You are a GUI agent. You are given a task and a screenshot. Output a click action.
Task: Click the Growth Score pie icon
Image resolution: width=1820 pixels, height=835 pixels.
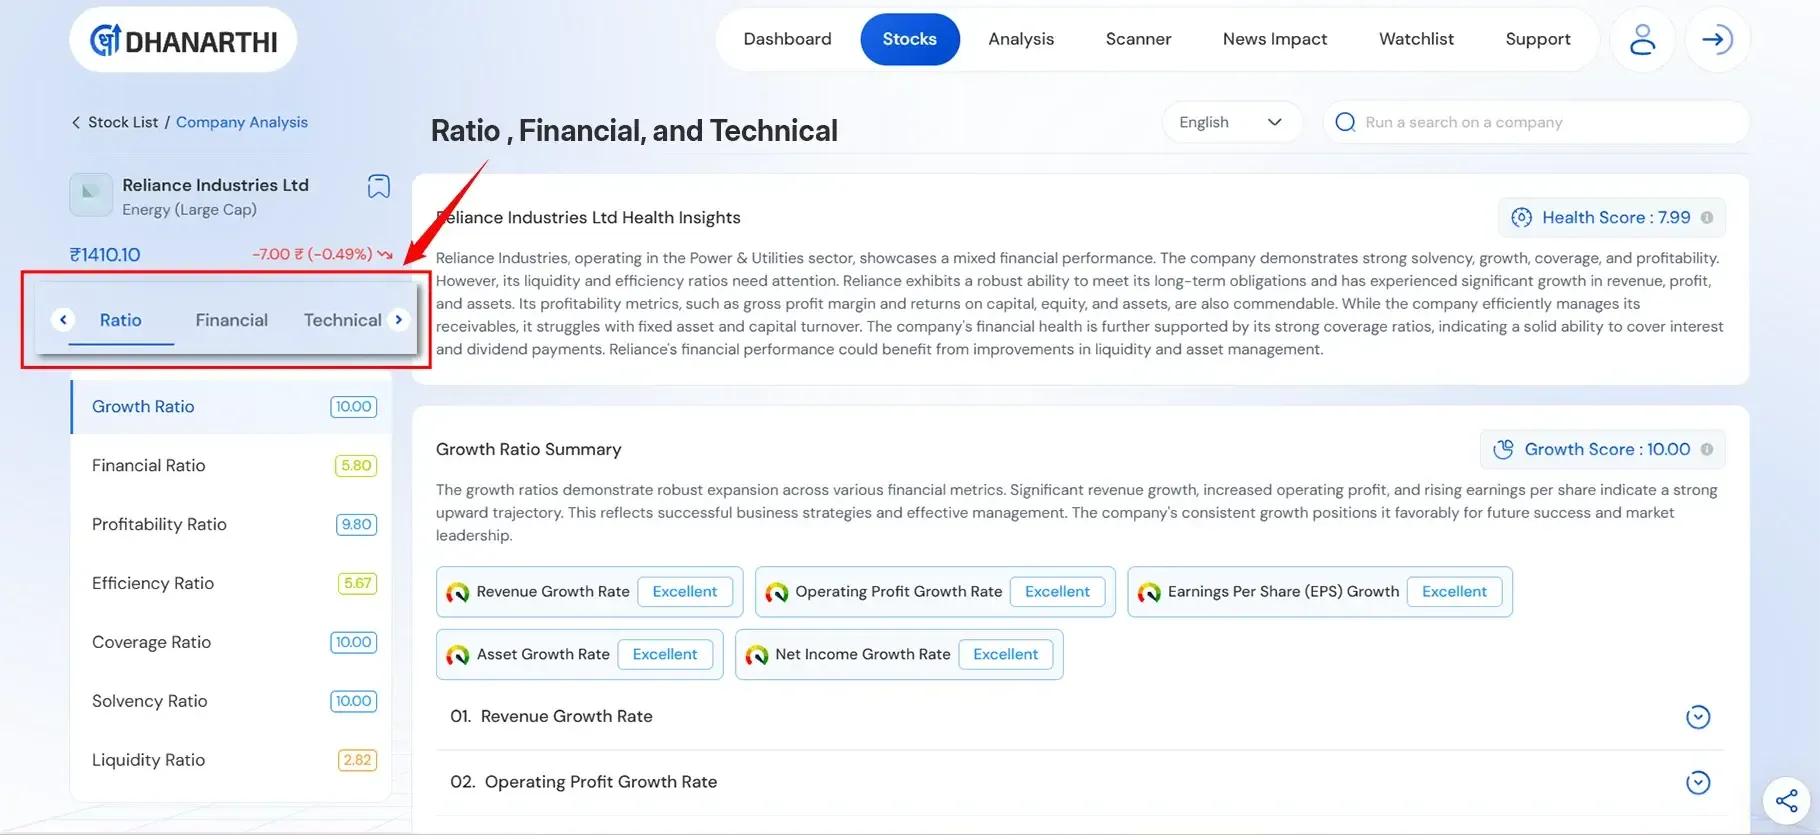click(1503, 449)
